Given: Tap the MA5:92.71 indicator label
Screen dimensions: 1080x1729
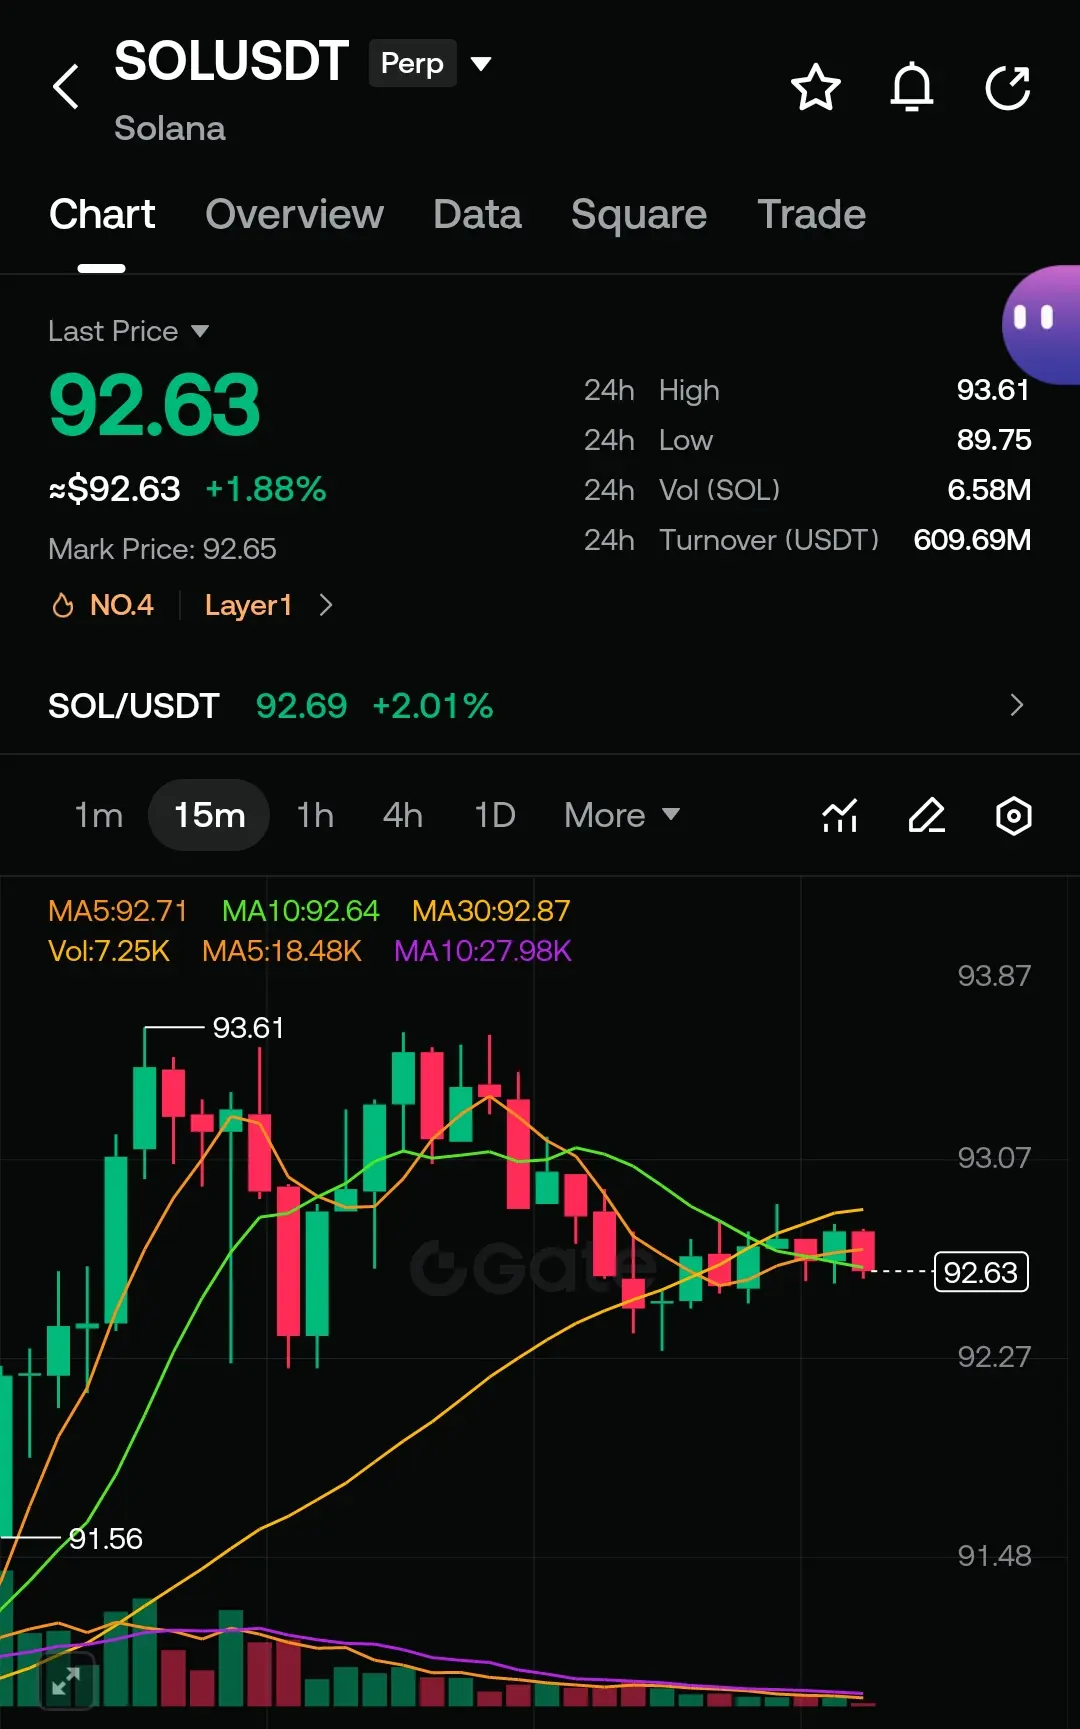Looking at the screenshot, I should [x=118, y=911].
